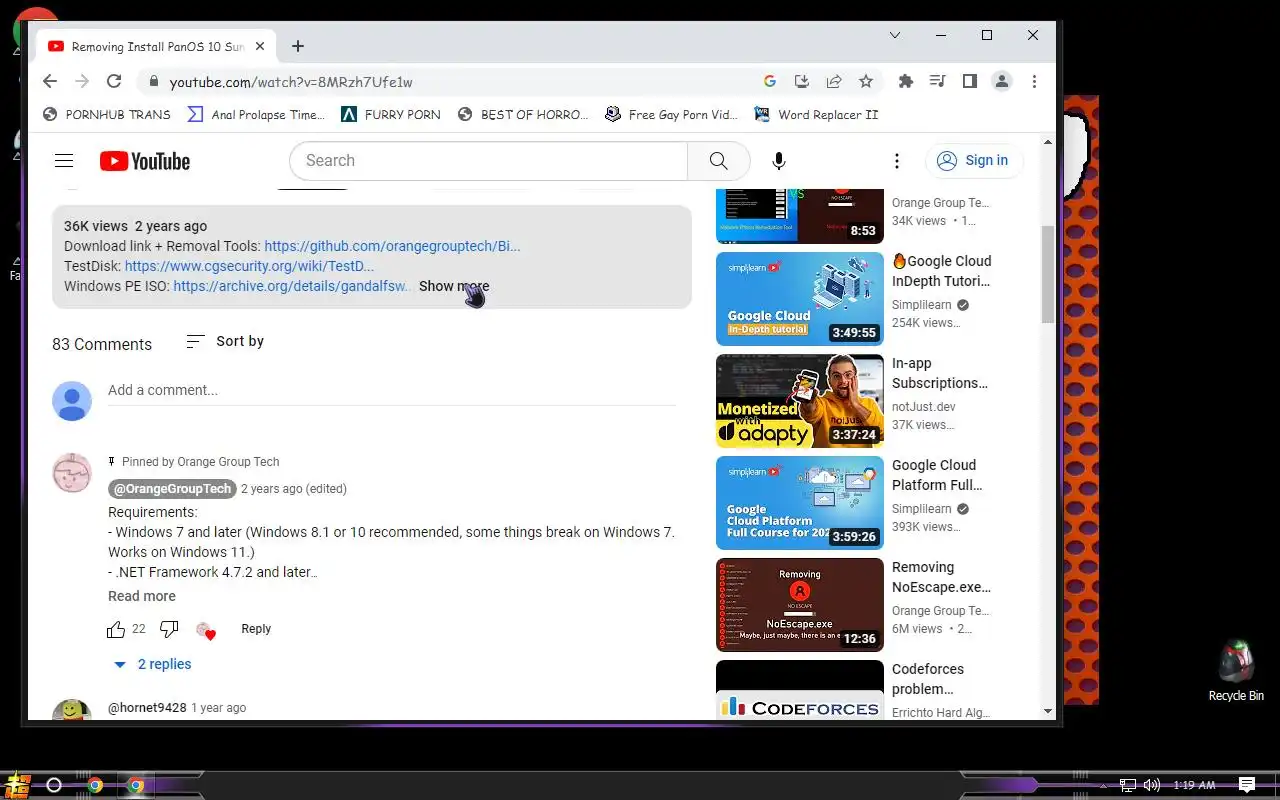Open the volume control in system tray

point(1152,785)
